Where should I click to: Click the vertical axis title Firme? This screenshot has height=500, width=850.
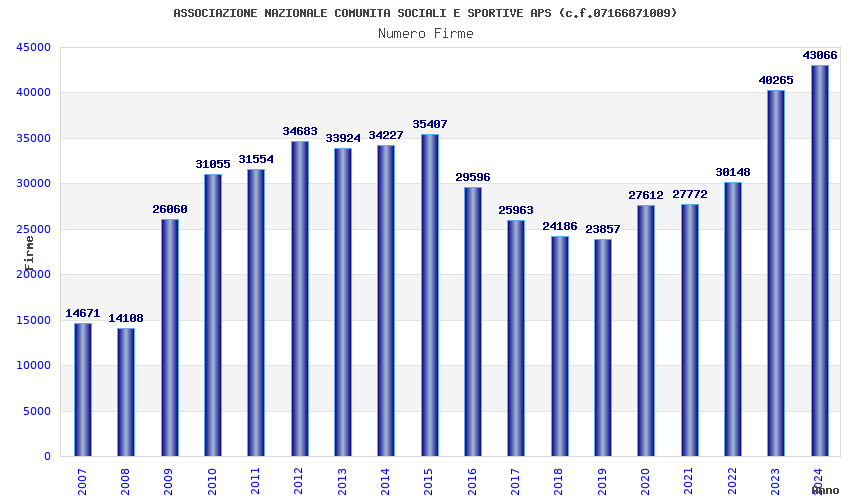(x=29, y=253)
